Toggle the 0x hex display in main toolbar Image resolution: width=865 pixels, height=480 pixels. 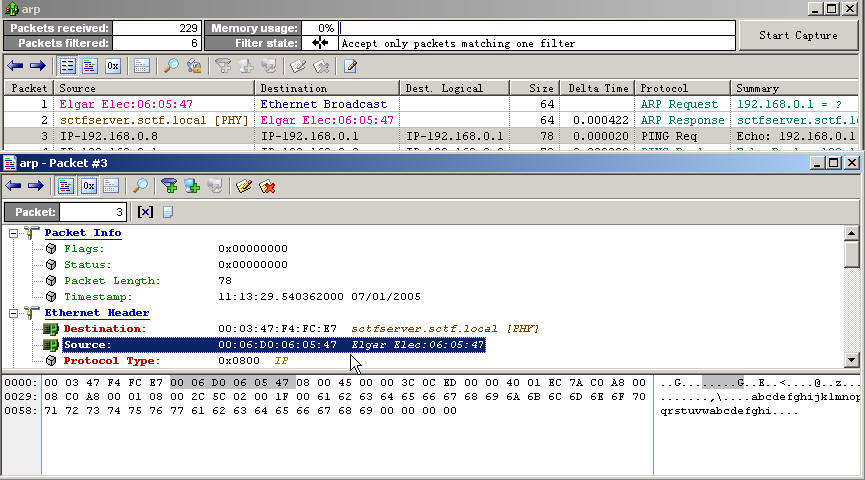pos(113,66)
